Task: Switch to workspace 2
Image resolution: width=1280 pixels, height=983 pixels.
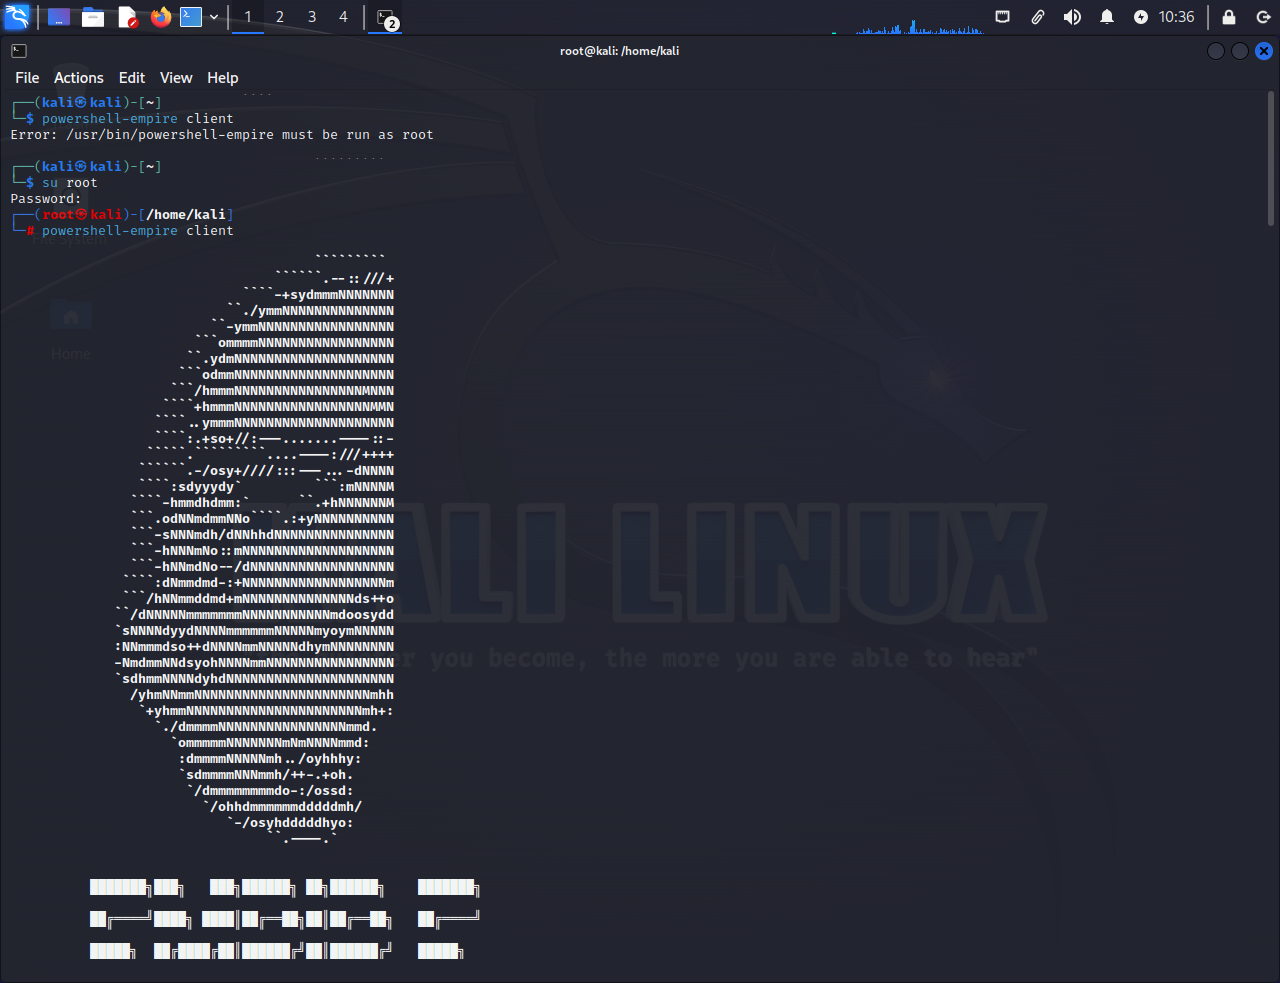Action: [280, 17]
